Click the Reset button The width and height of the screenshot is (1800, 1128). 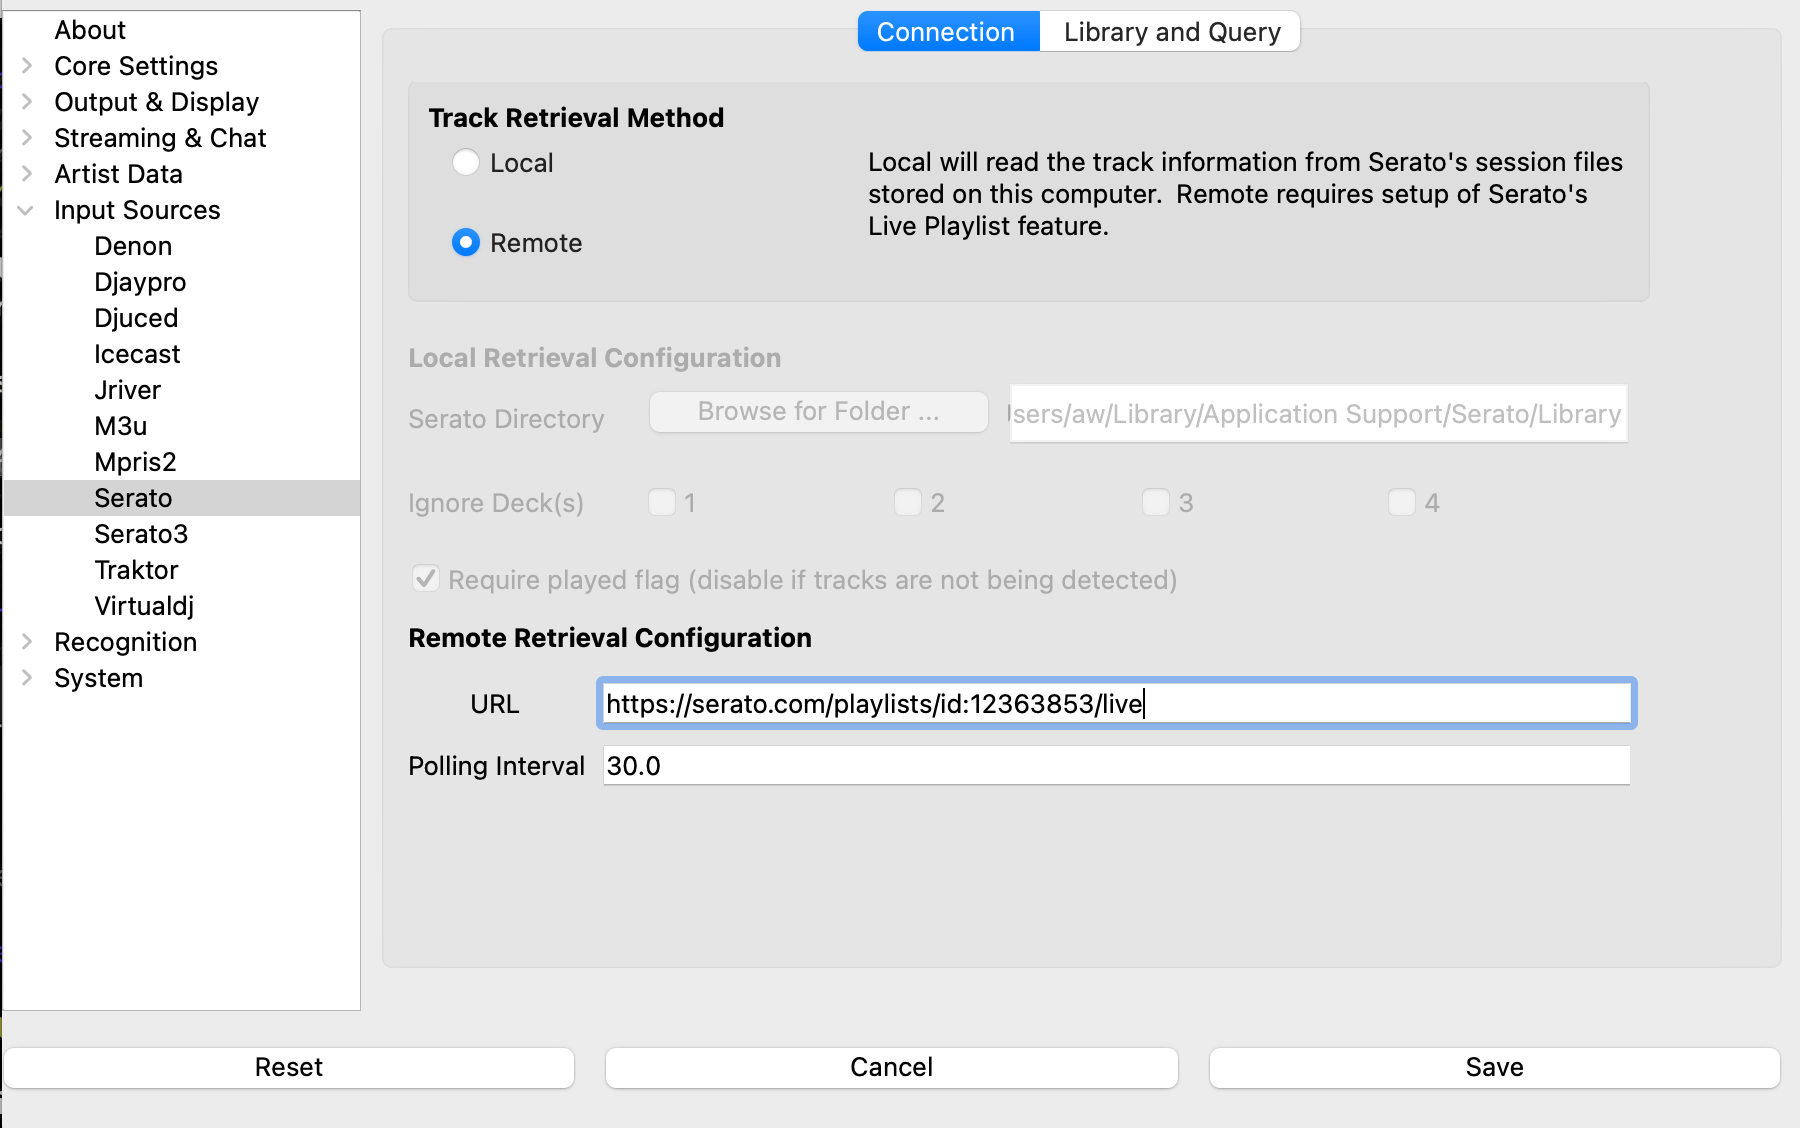[289, 1067]
